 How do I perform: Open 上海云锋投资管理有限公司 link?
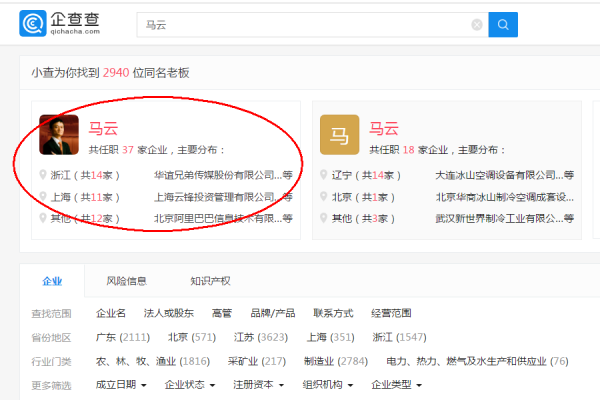click(x=223, y=197)
